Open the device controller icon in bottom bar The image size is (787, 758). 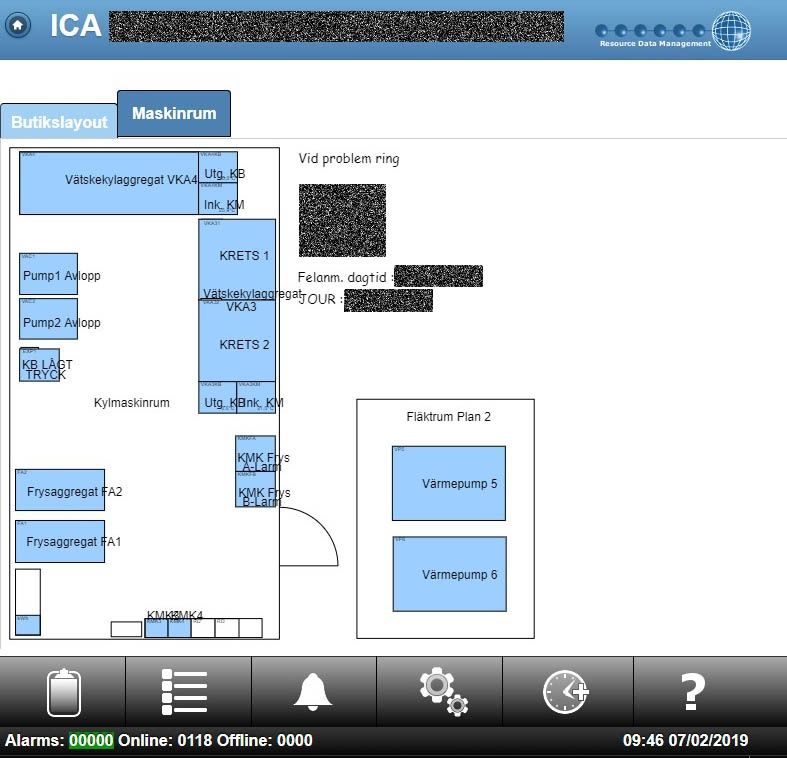click(x=63, y=691)
